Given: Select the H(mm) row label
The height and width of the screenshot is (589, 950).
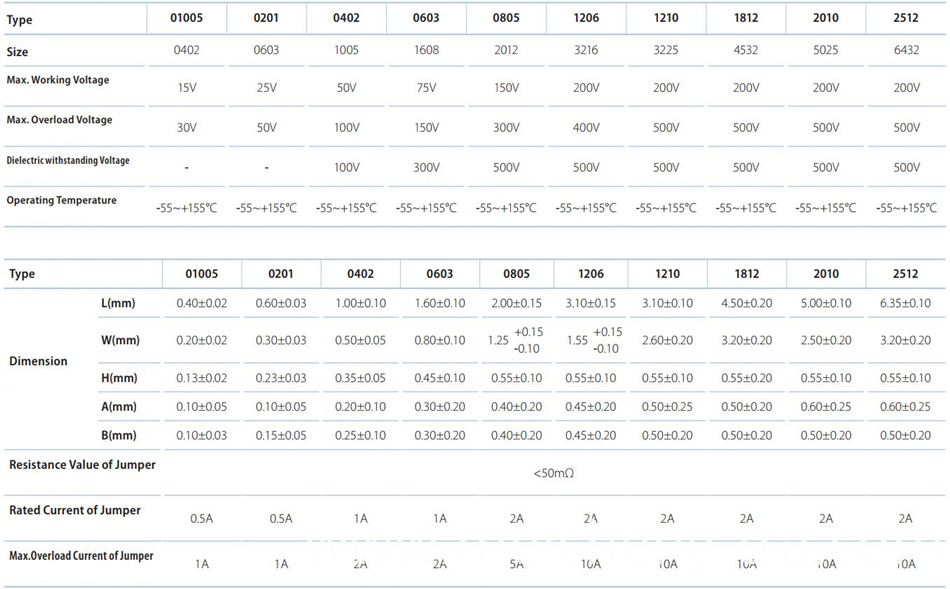Looking at the screenshot, I should 119,378.
